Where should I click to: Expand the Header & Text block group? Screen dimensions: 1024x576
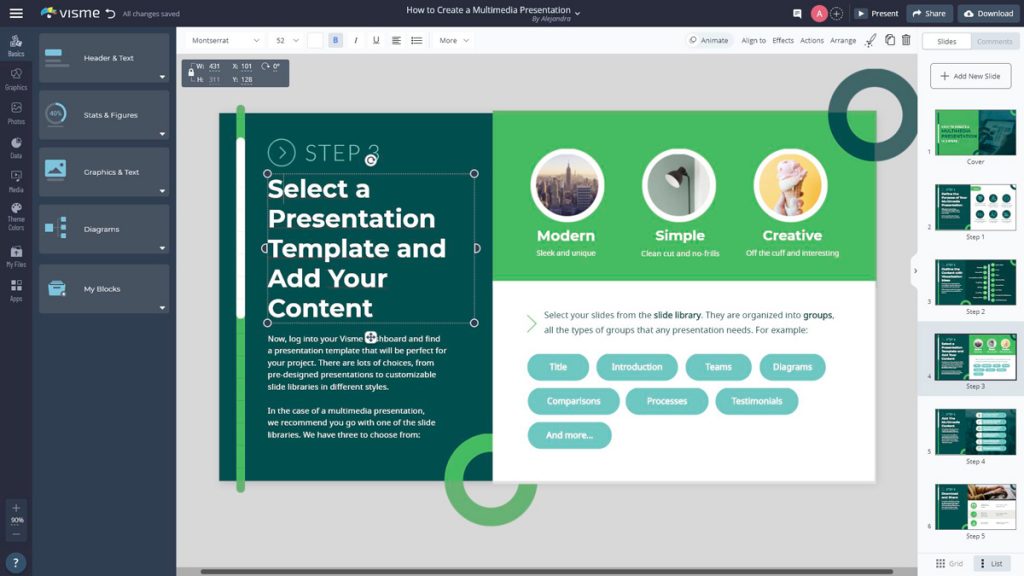tap(104, 58)
